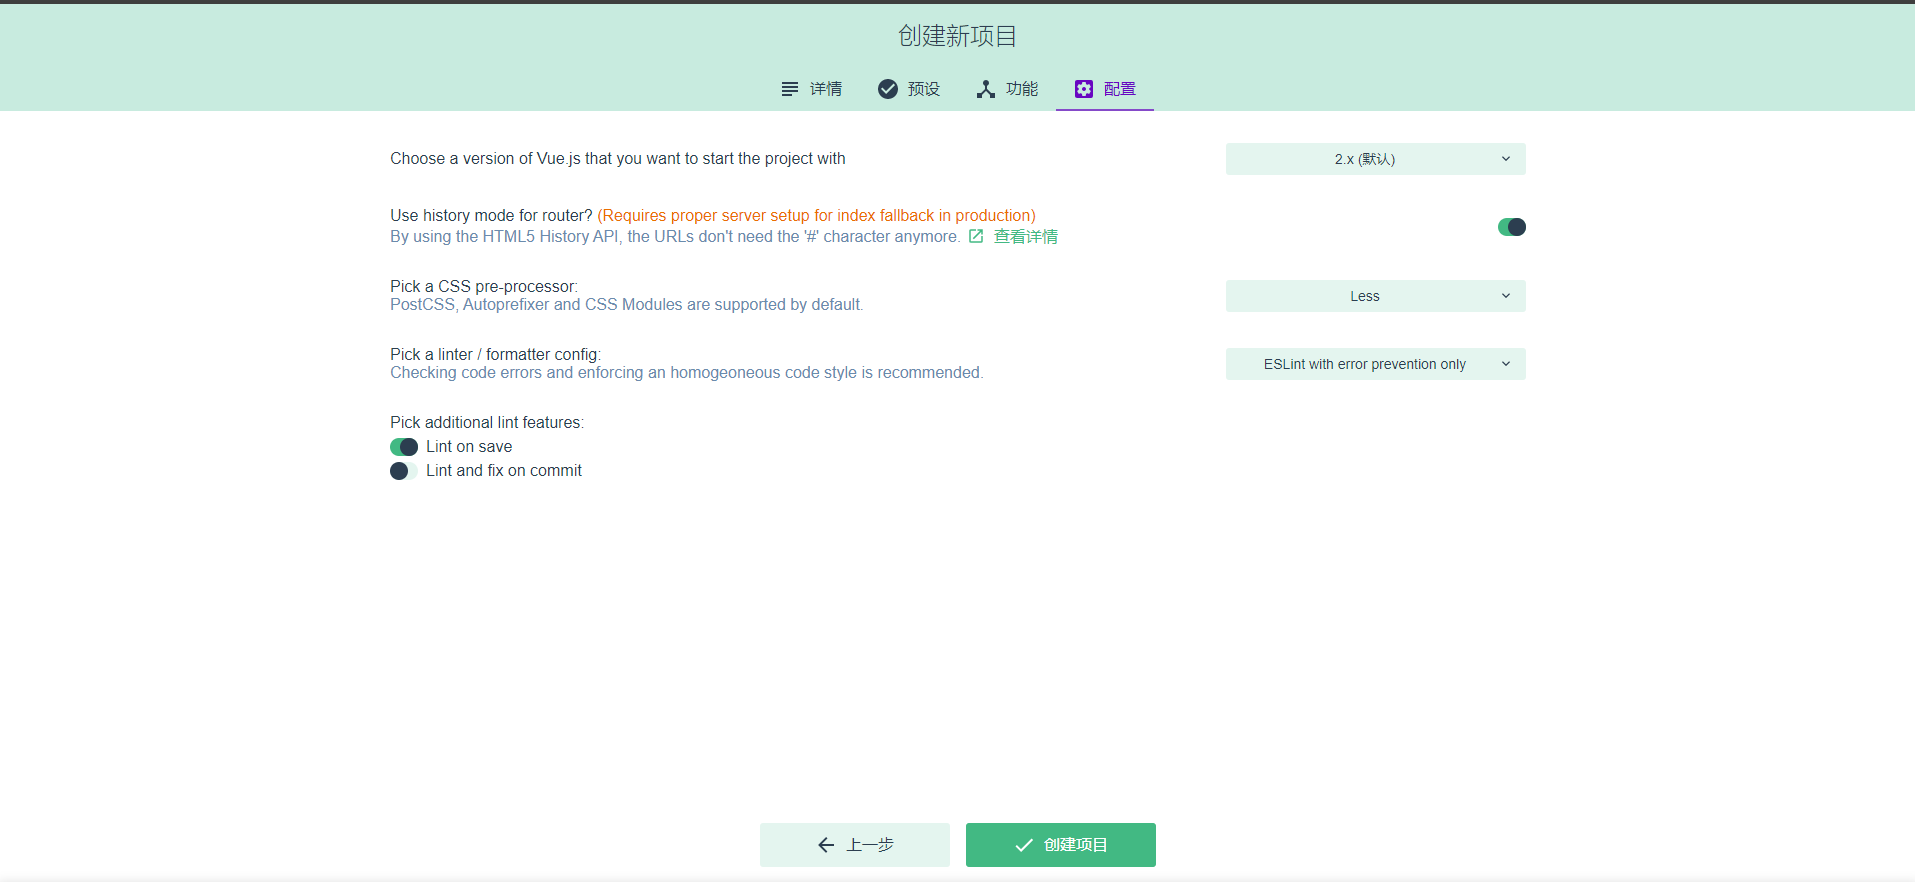Click the back arrow icon on 上一步
Screen dimensions: 1915x882
point(826,845)
